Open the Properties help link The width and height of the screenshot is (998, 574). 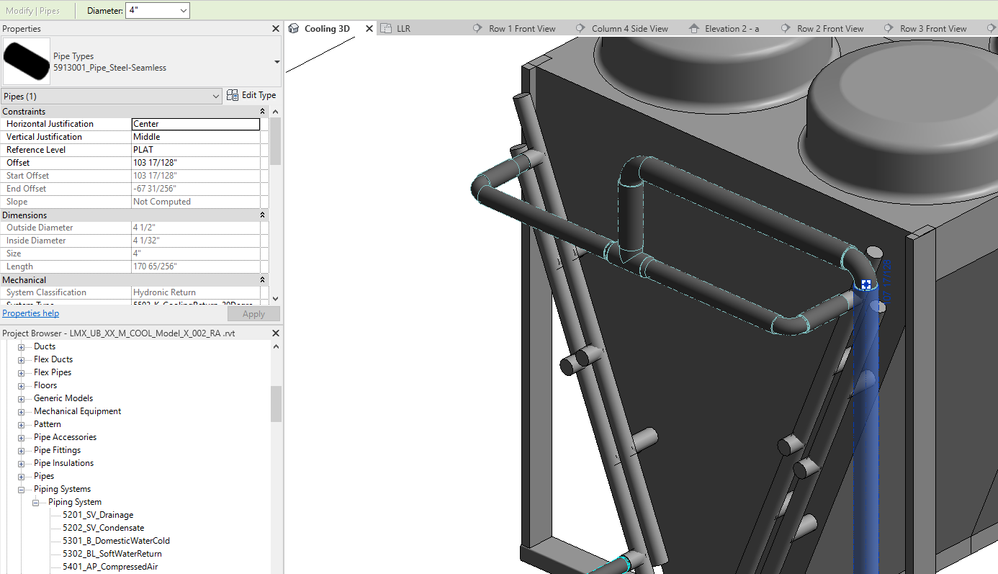(31, 313)
